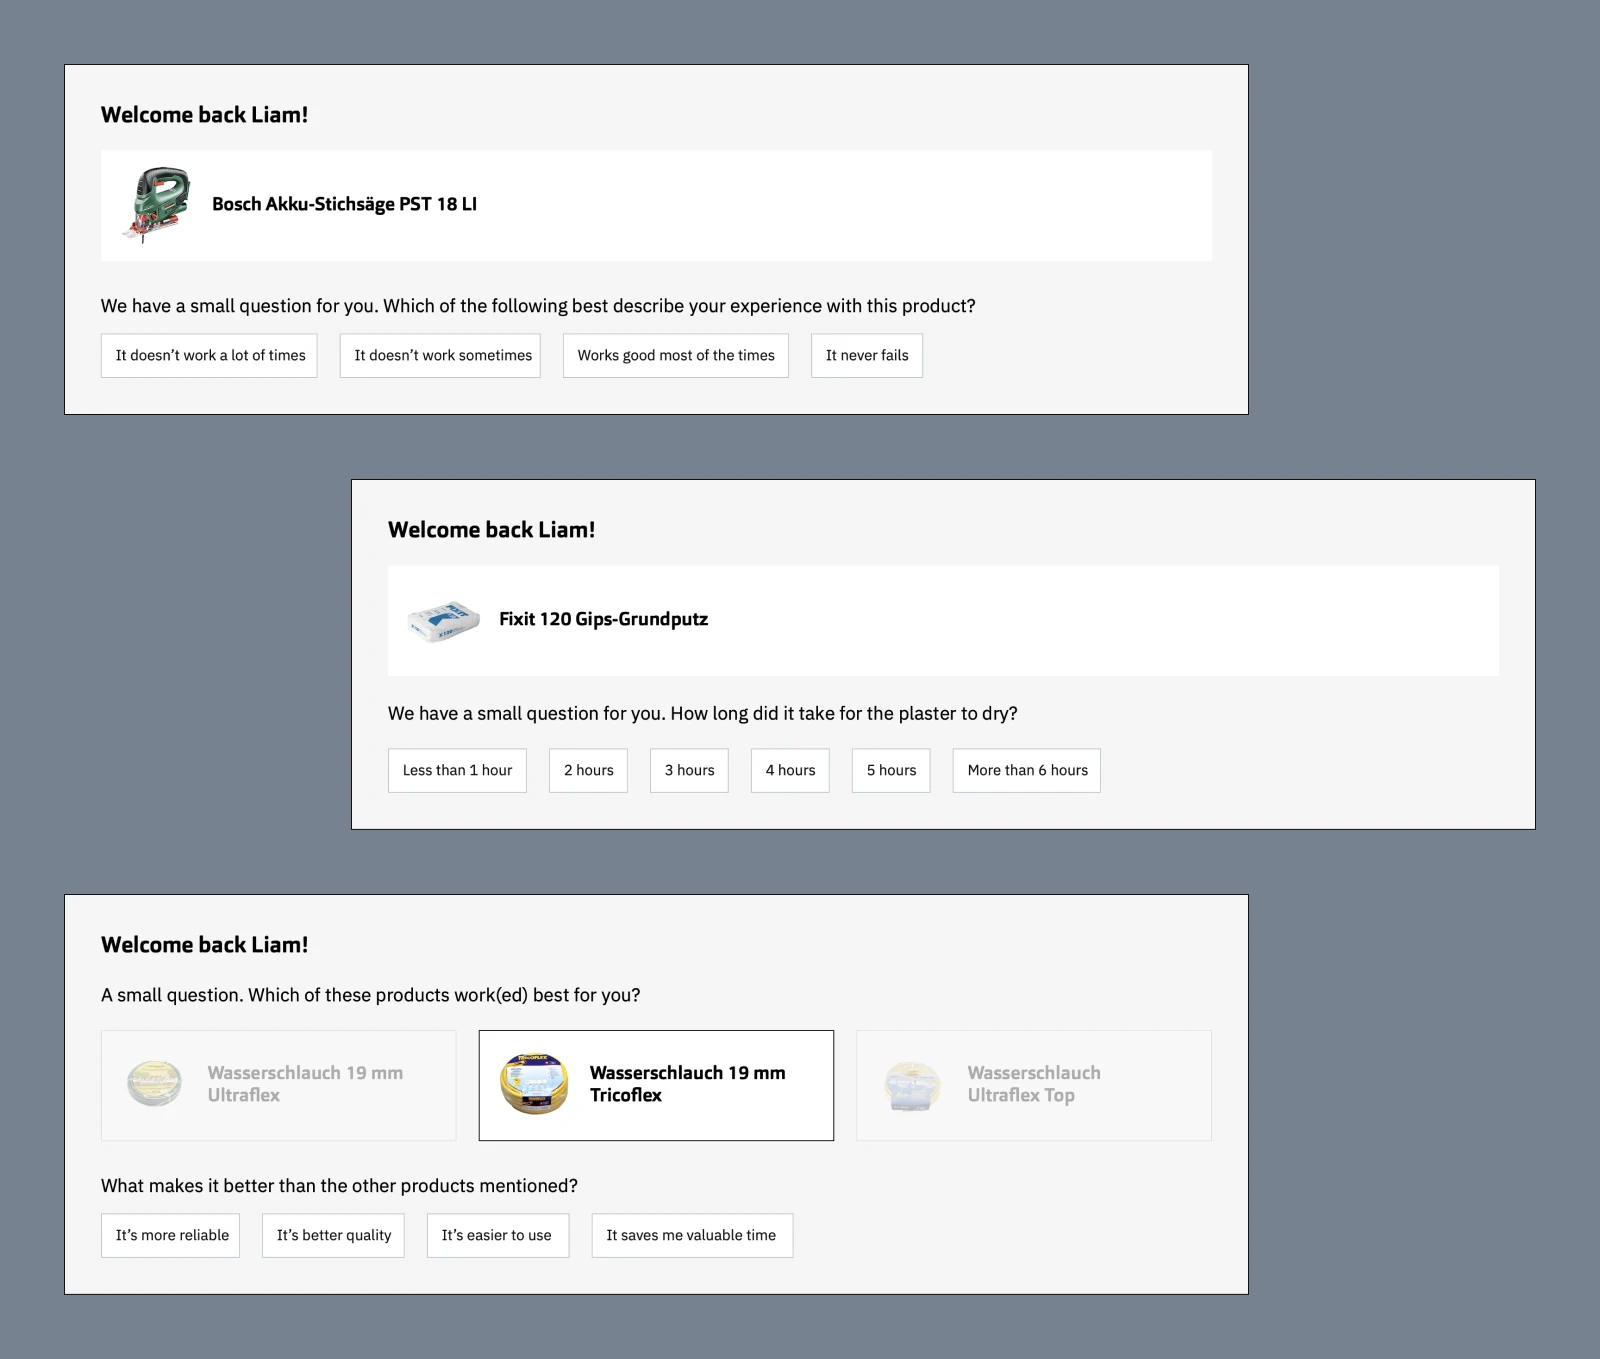Choose 'It never fails' for the jigsaw
This screenshot has width=1600, height=1359.
coord(866,355)
